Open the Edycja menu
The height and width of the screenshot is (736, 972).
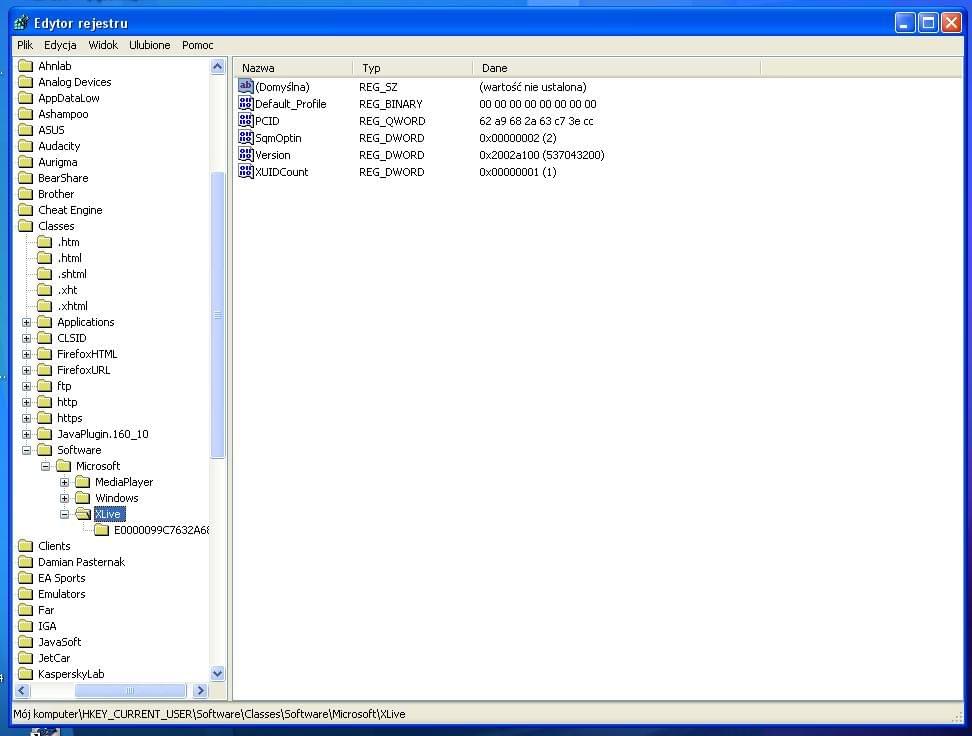tap(60, 45)
